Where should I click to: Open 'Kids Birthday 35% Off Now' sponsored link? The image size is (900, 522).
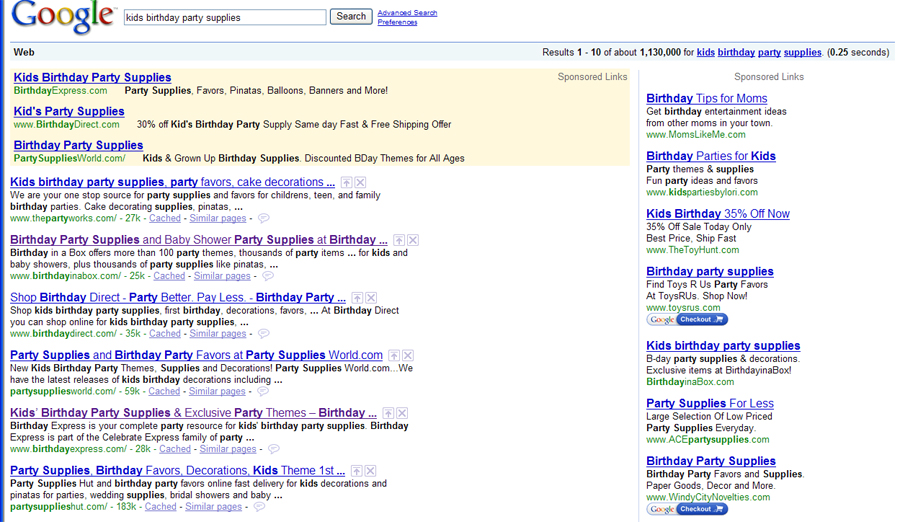tap(717, 214)
